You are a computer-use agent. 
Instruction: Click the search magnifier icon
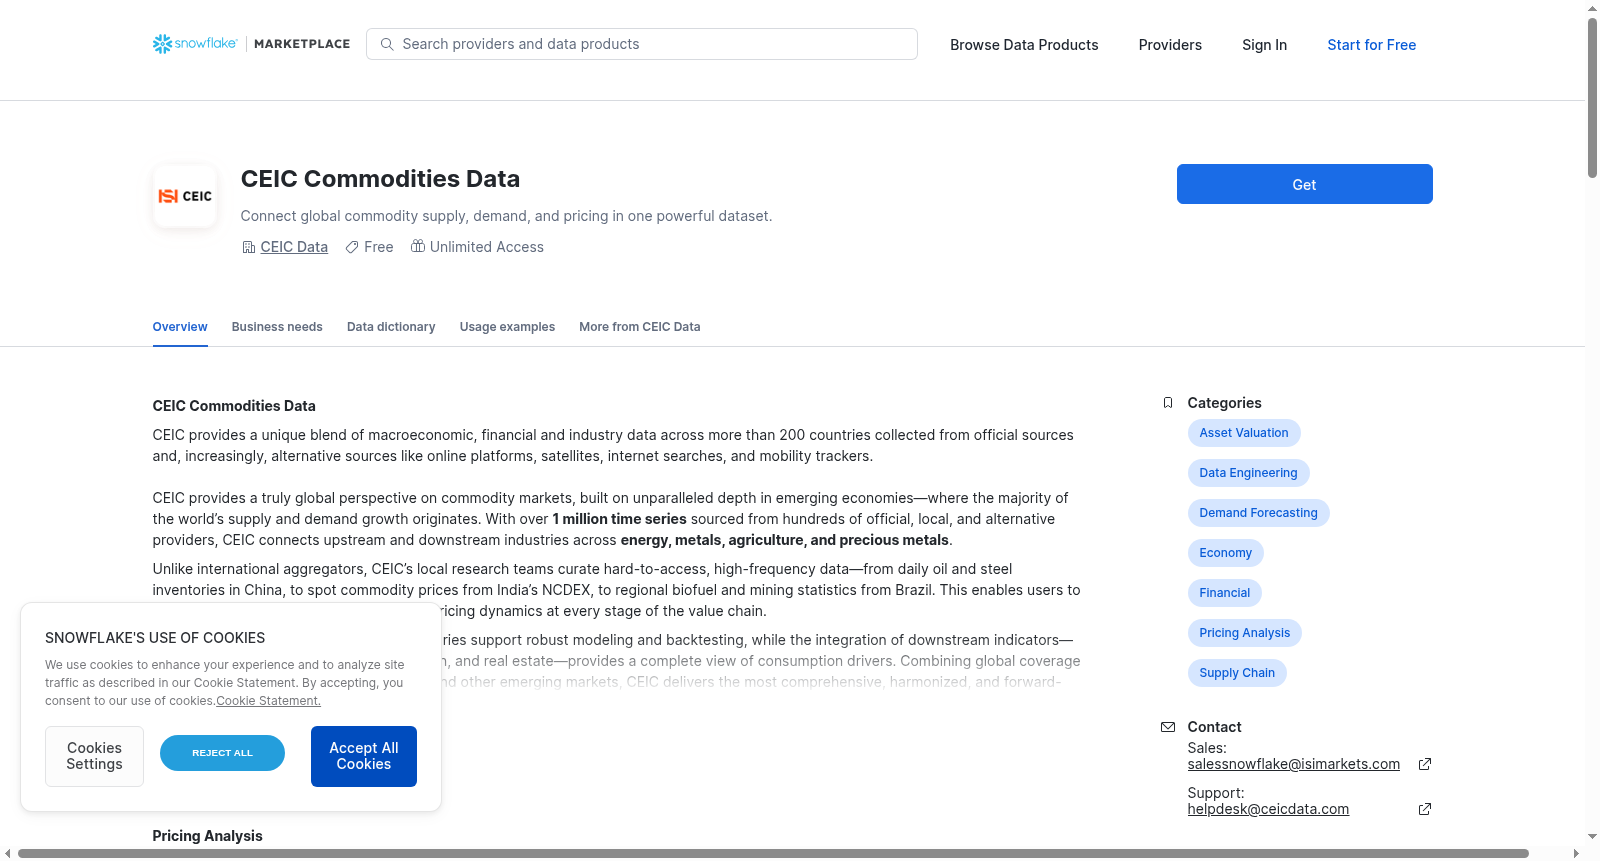[387, 44]
